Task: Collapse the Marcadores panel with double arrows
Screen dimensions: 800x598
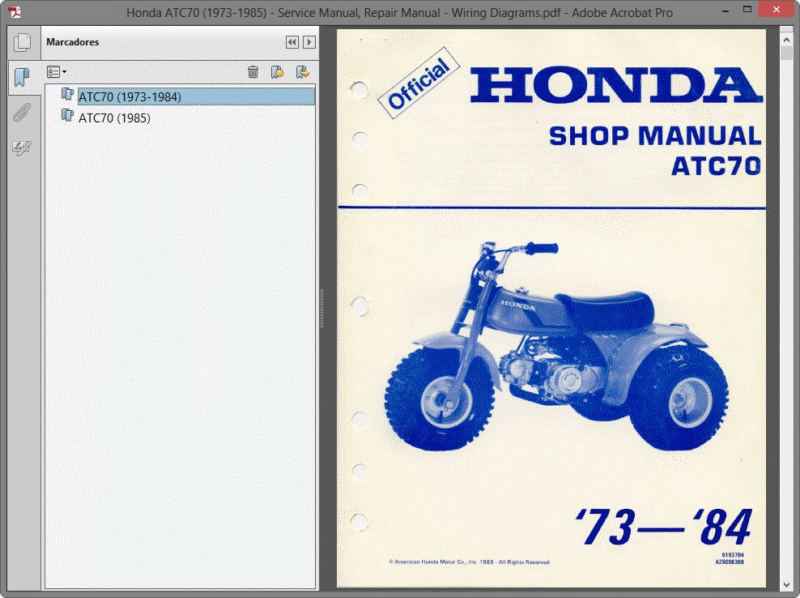Action: click(290, 42)
